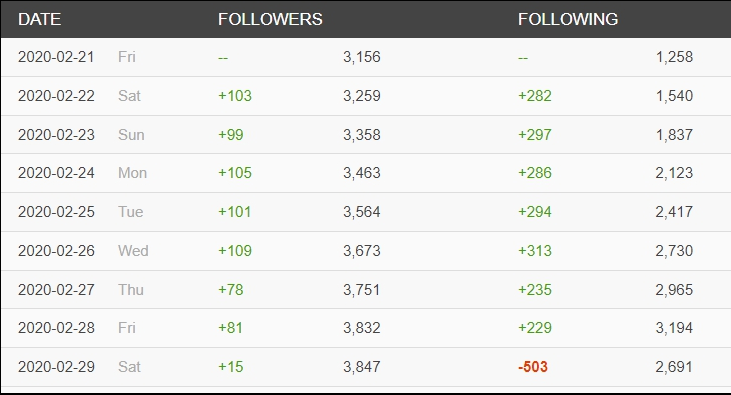
Task: Click the +313 following change value
Action: [535, 251]
